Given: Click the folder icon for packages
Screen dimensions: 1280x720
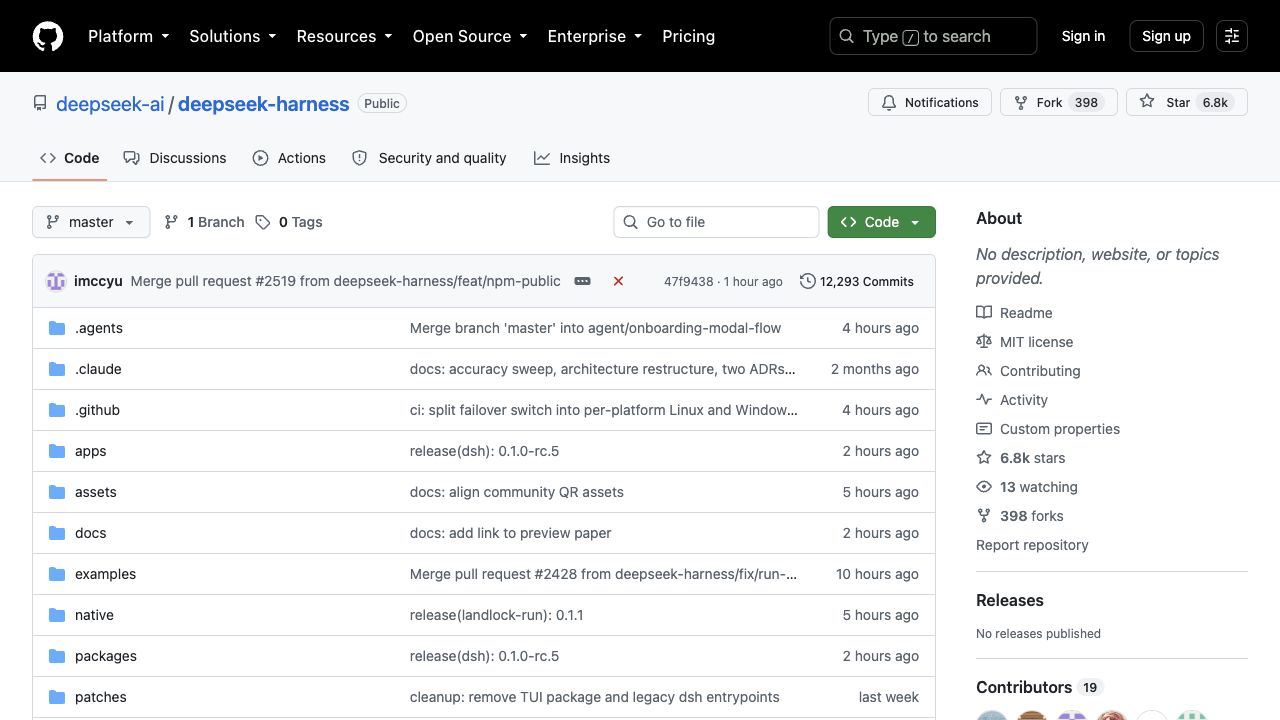Looking at the screenshot, I should click(x=57, y=656).
